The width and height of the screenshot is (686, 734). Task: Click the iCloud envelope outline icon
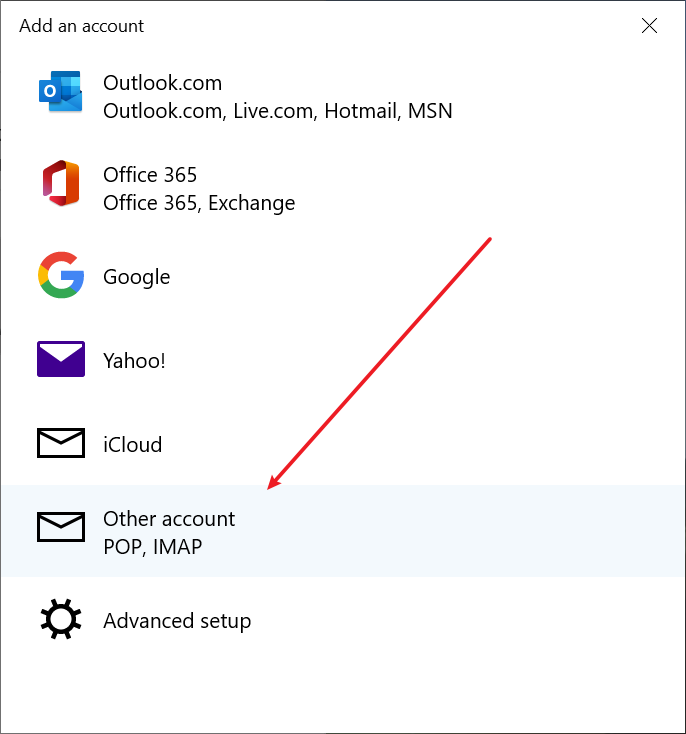pos(61,443)
